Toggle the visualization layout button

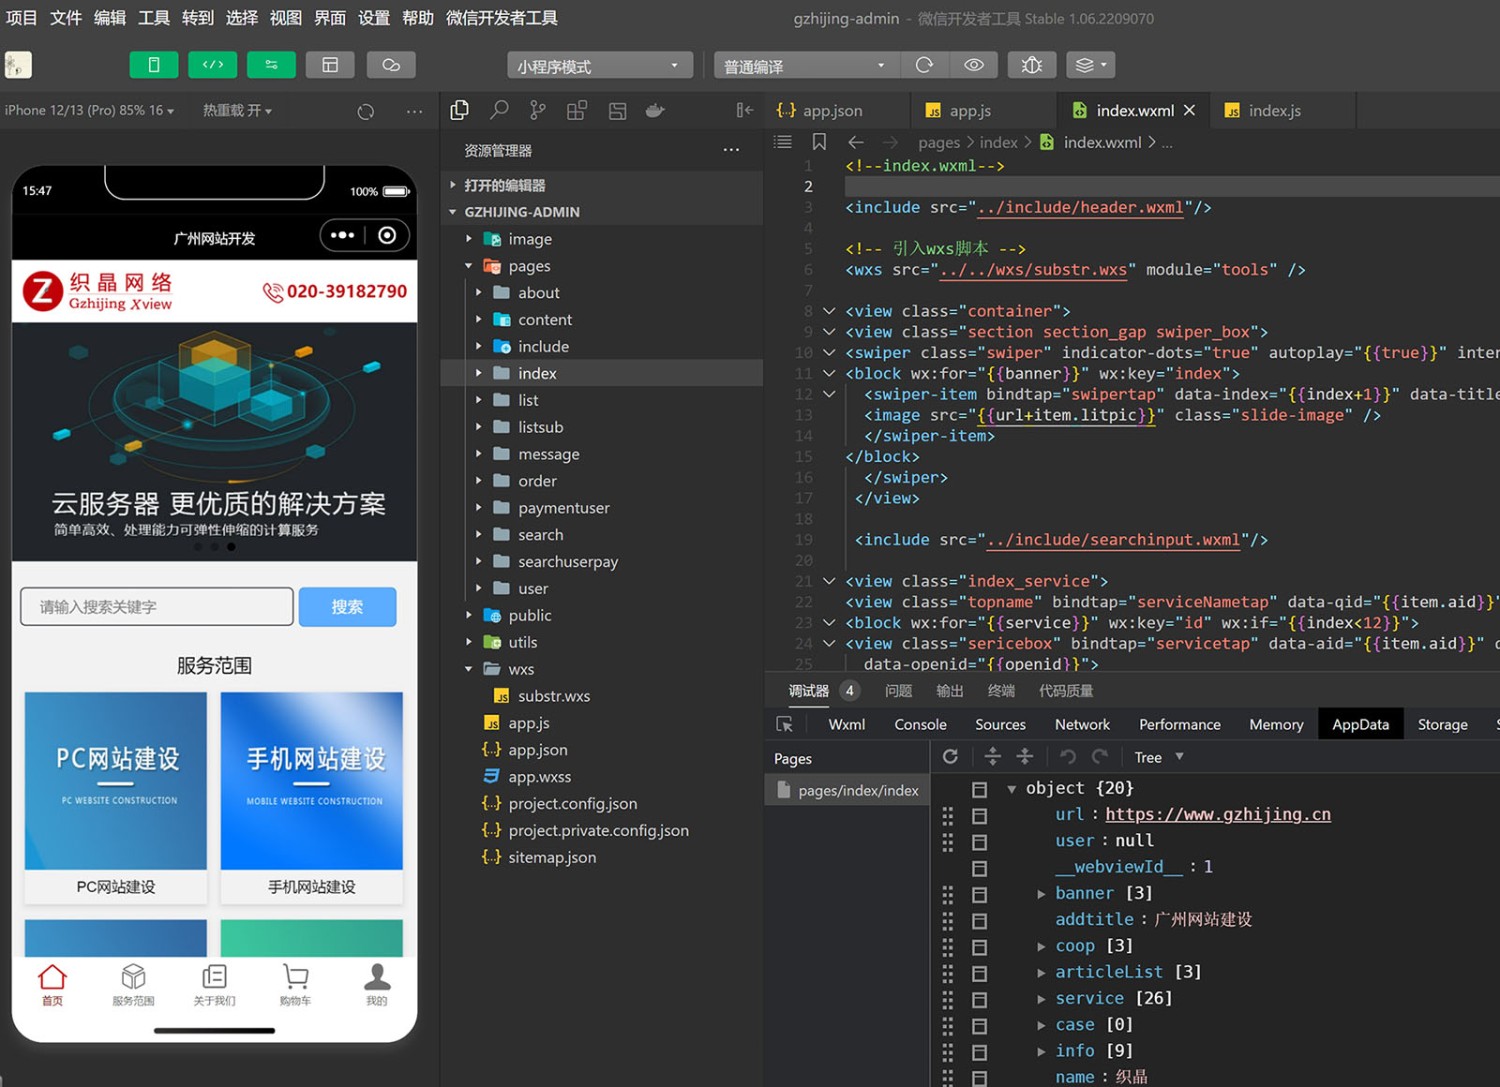coord(330,65)
